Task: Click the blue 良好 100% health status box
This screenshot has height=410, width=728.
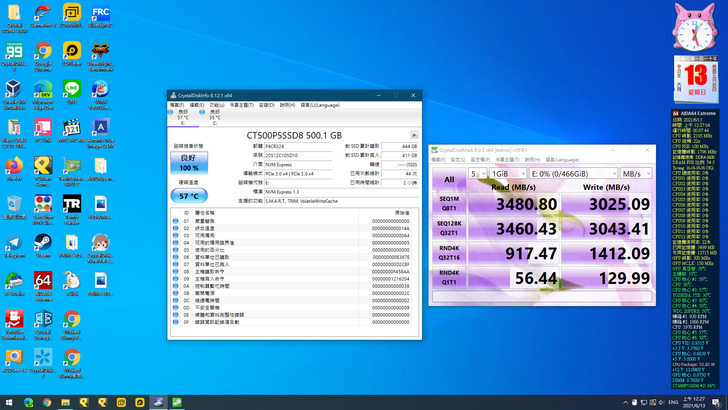Action: click(188, 164)
